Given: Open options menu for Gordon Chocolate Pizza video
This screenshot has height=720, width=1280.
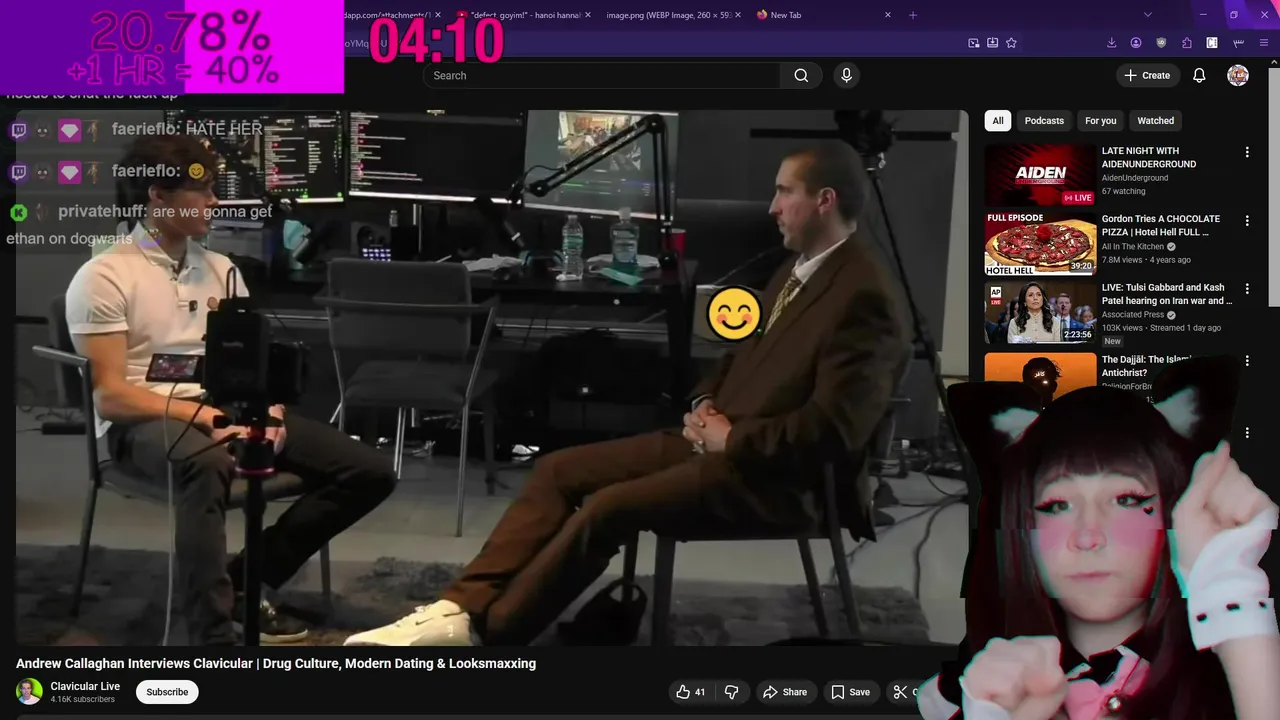Looking at the screenshot, I should coord(1247,220).
